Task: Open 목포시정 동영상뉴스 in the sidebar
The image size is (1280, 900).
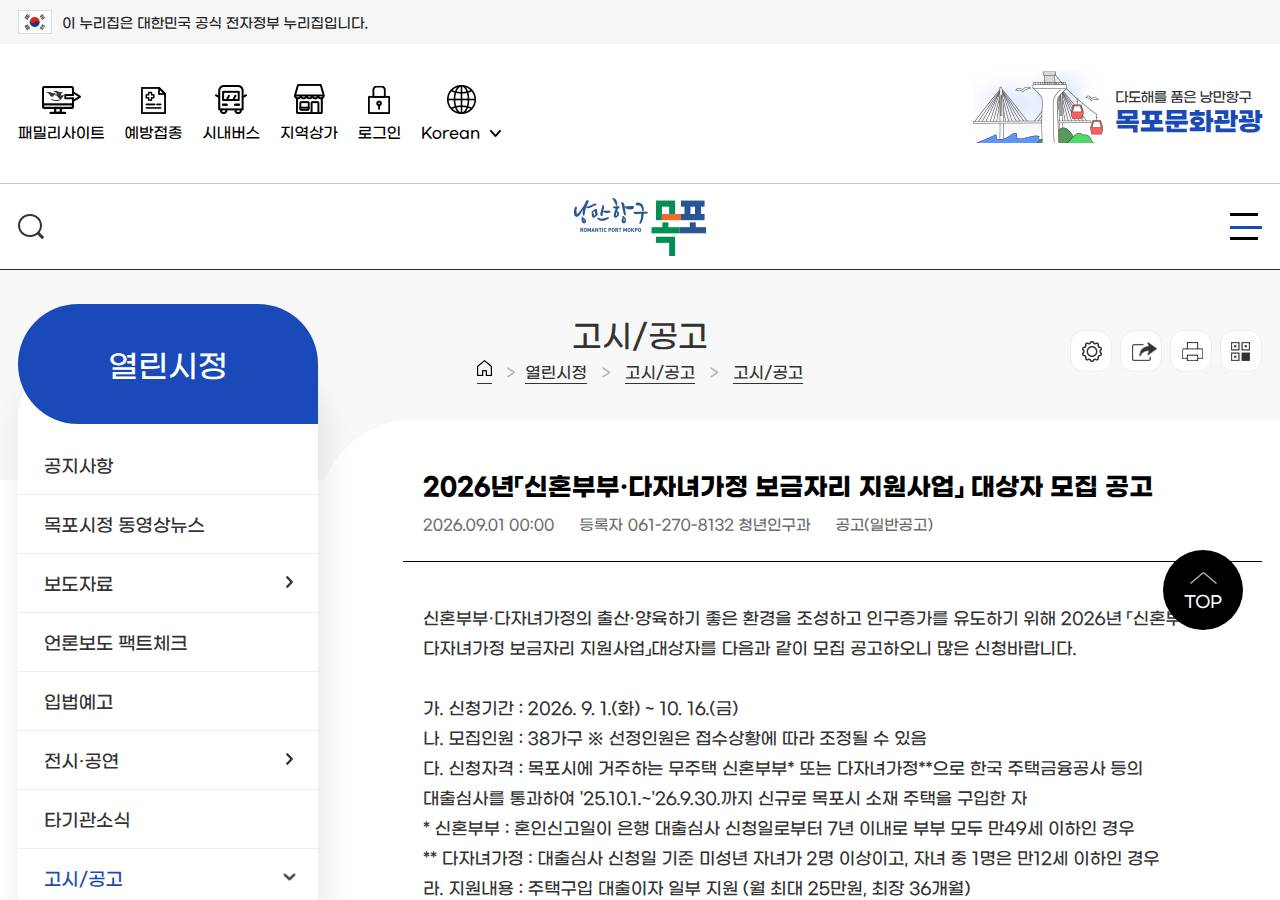Action: coord(168,525)
